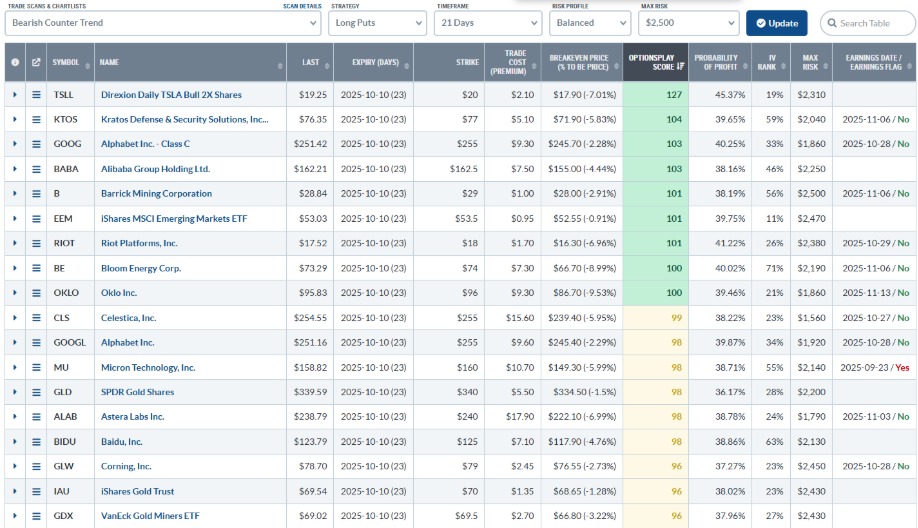
Task: Open the 21 Days timeframe dropdown
Action: tap(487, 23)
